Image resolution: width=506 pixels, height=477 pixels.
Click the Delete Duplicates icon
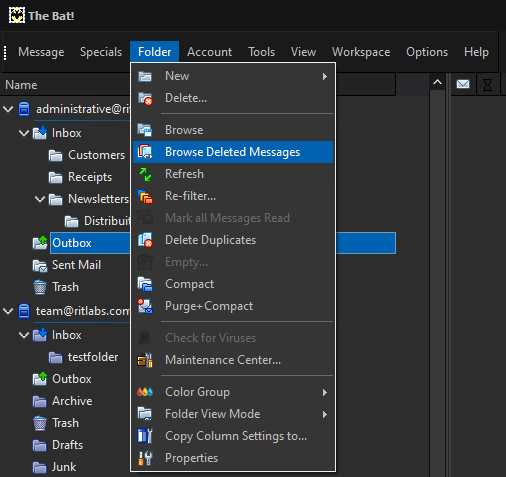[x=145, y=240]
